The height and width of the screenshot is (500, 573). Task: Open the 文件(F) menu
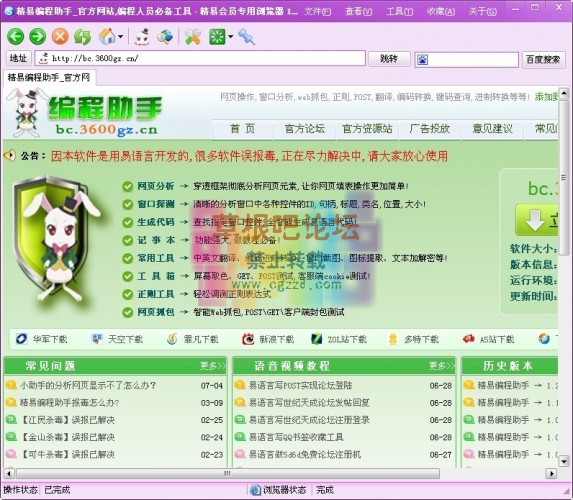click(318, 11)
